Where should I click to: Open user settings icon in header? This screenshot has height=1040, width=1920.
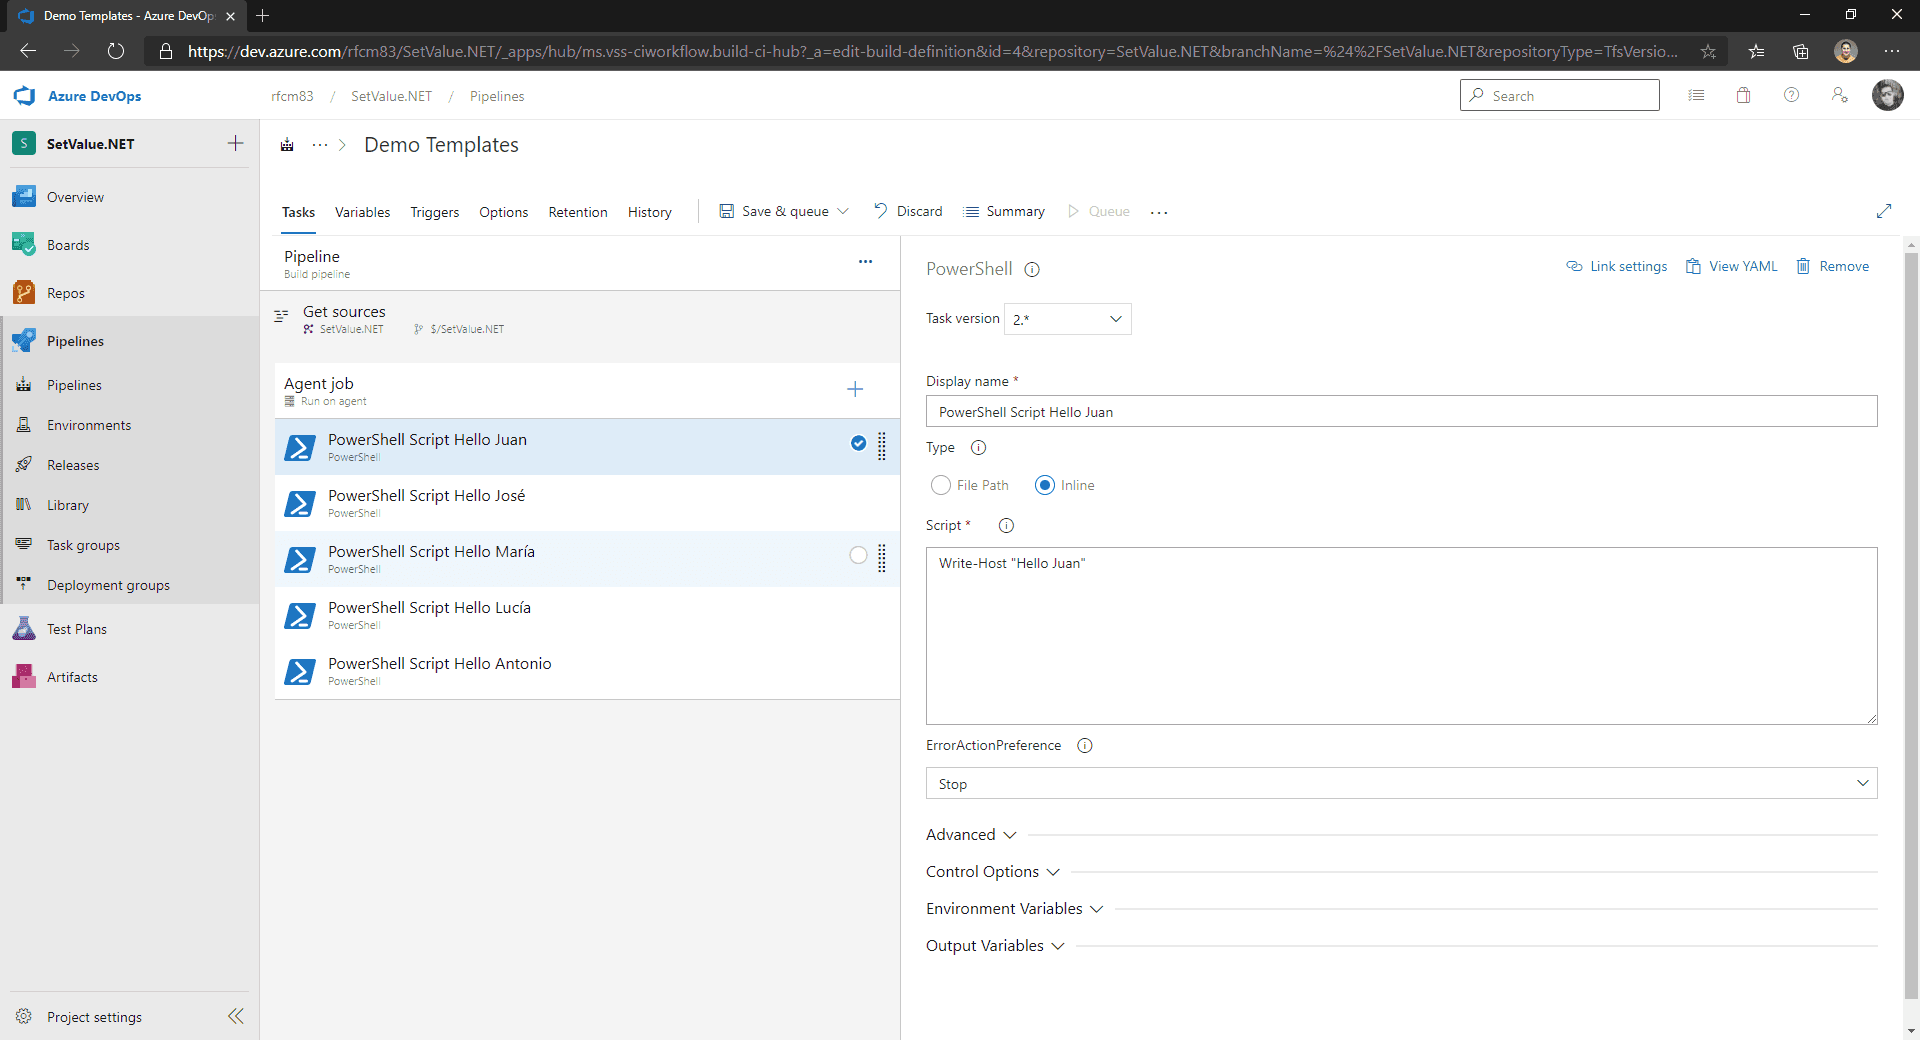[x=1840, y=95]
